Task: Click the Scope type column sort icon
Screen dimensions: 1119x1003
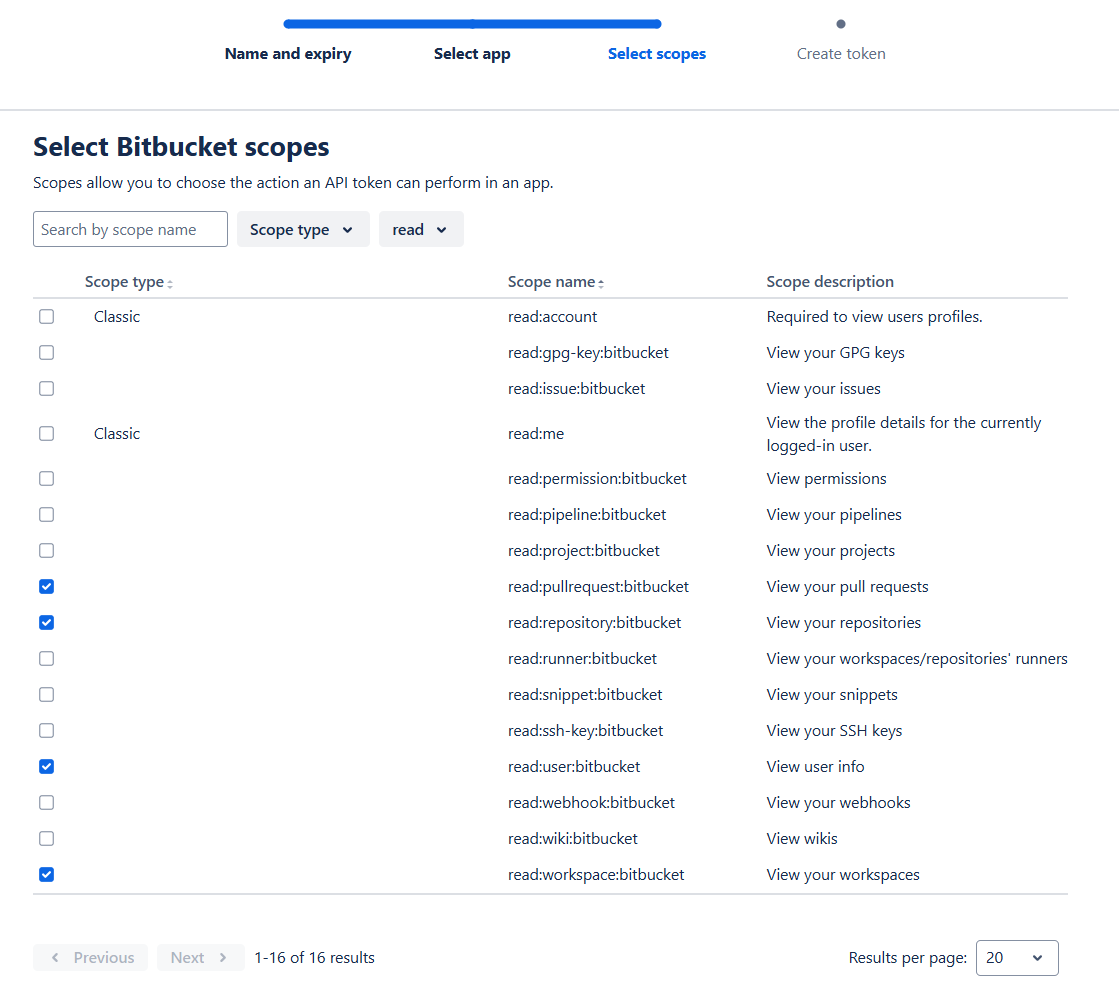Action: pyautogui.click(x=170, y=284)
